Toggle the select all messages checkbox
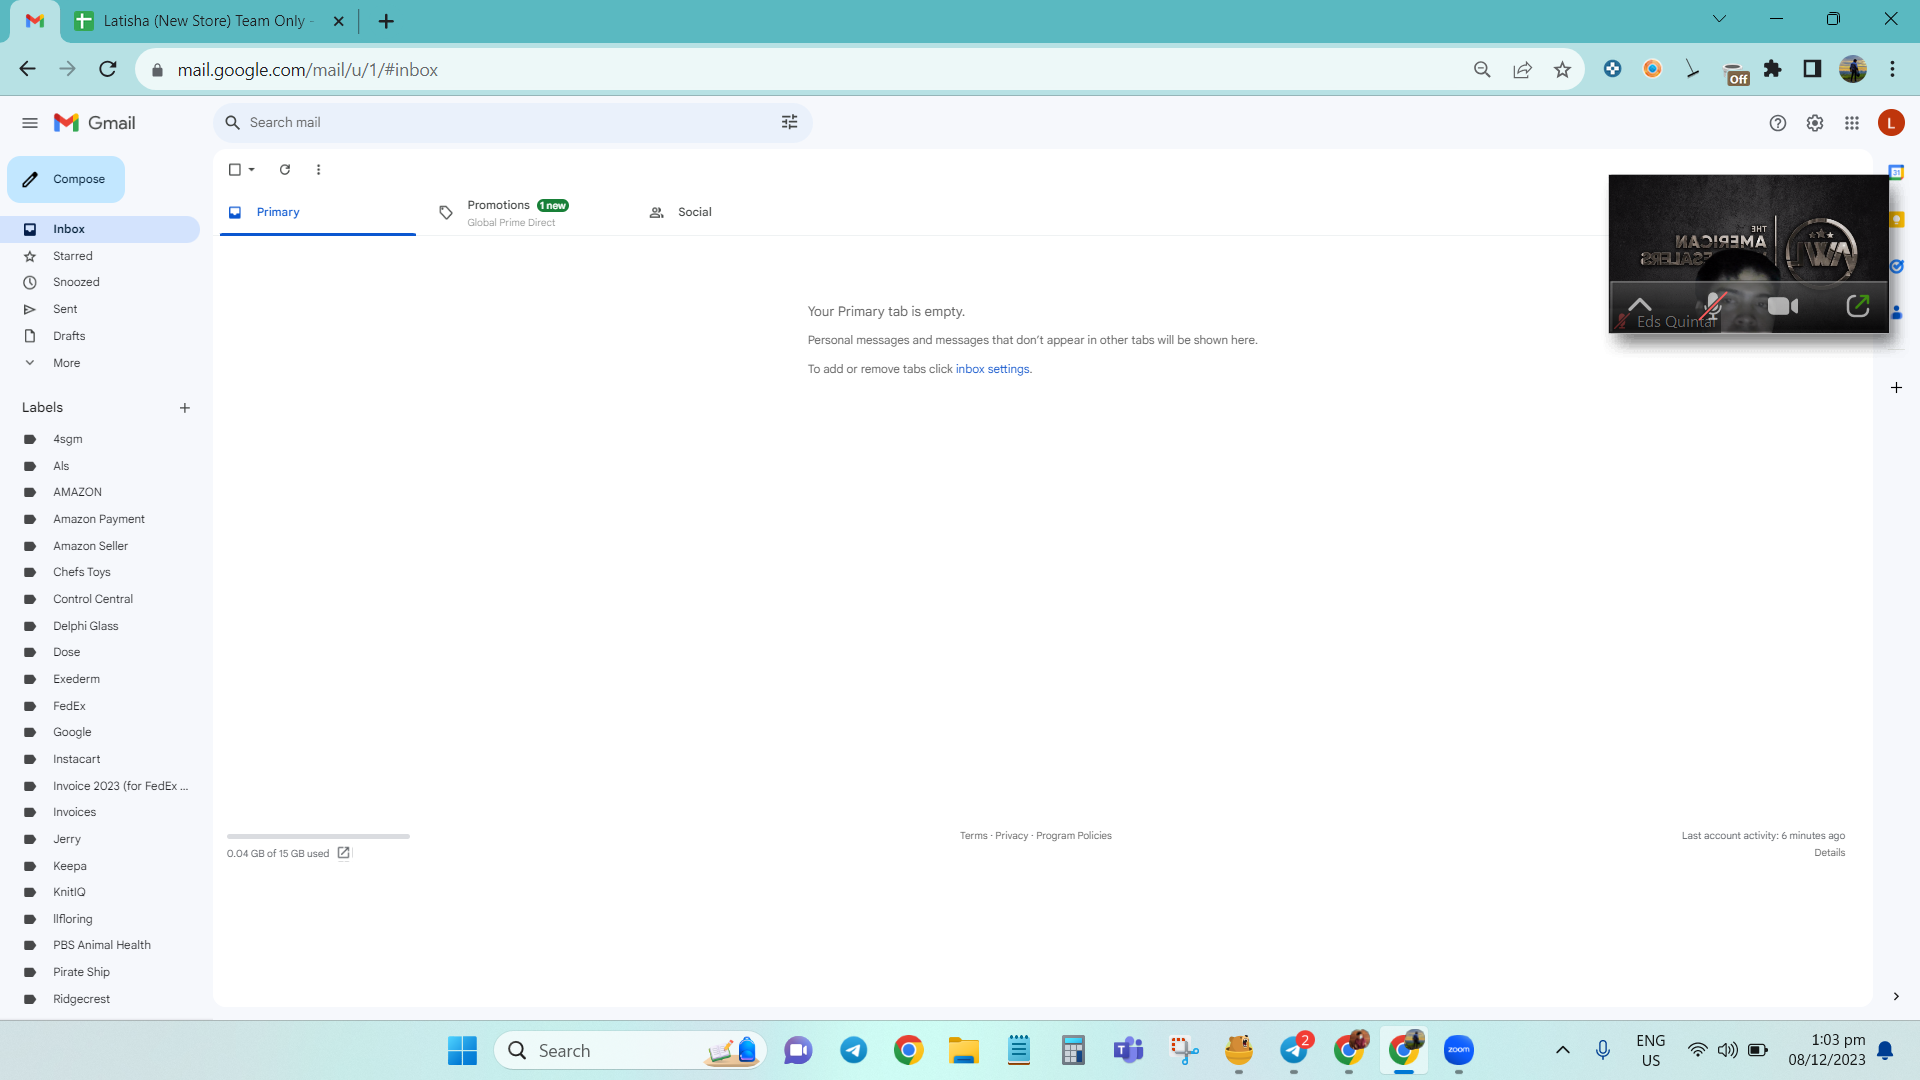This screenshot has width=1920, height=1080. point(235,170)
